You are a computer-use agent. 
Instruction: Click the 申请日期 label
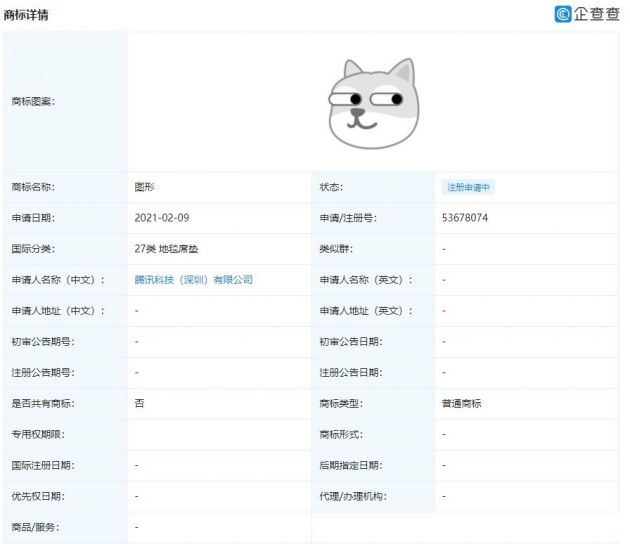[33, 218]
